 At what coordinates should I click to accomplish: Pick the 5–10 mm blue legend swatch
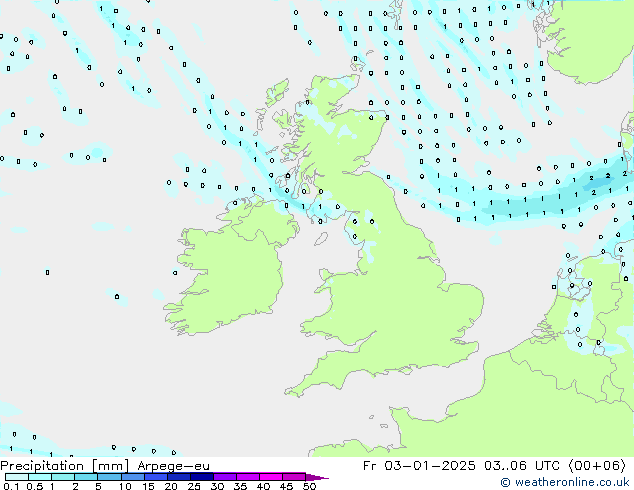pos(109,477)
